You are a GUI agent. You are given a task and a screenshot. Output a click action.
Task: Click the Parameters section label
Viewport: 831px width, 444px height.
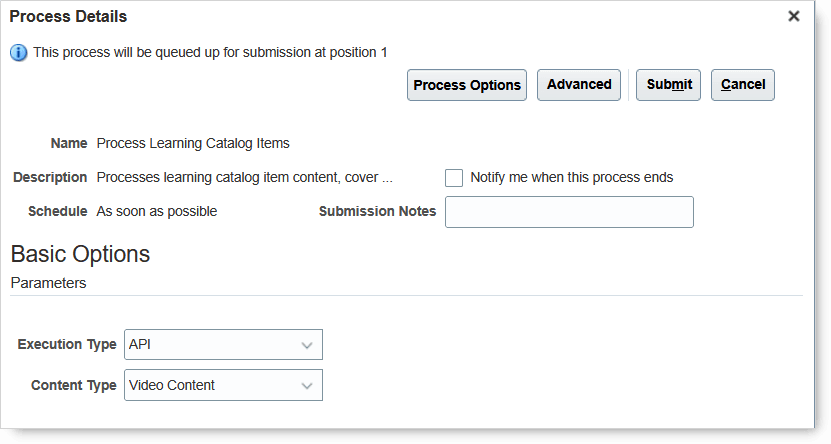click(48, 283)
